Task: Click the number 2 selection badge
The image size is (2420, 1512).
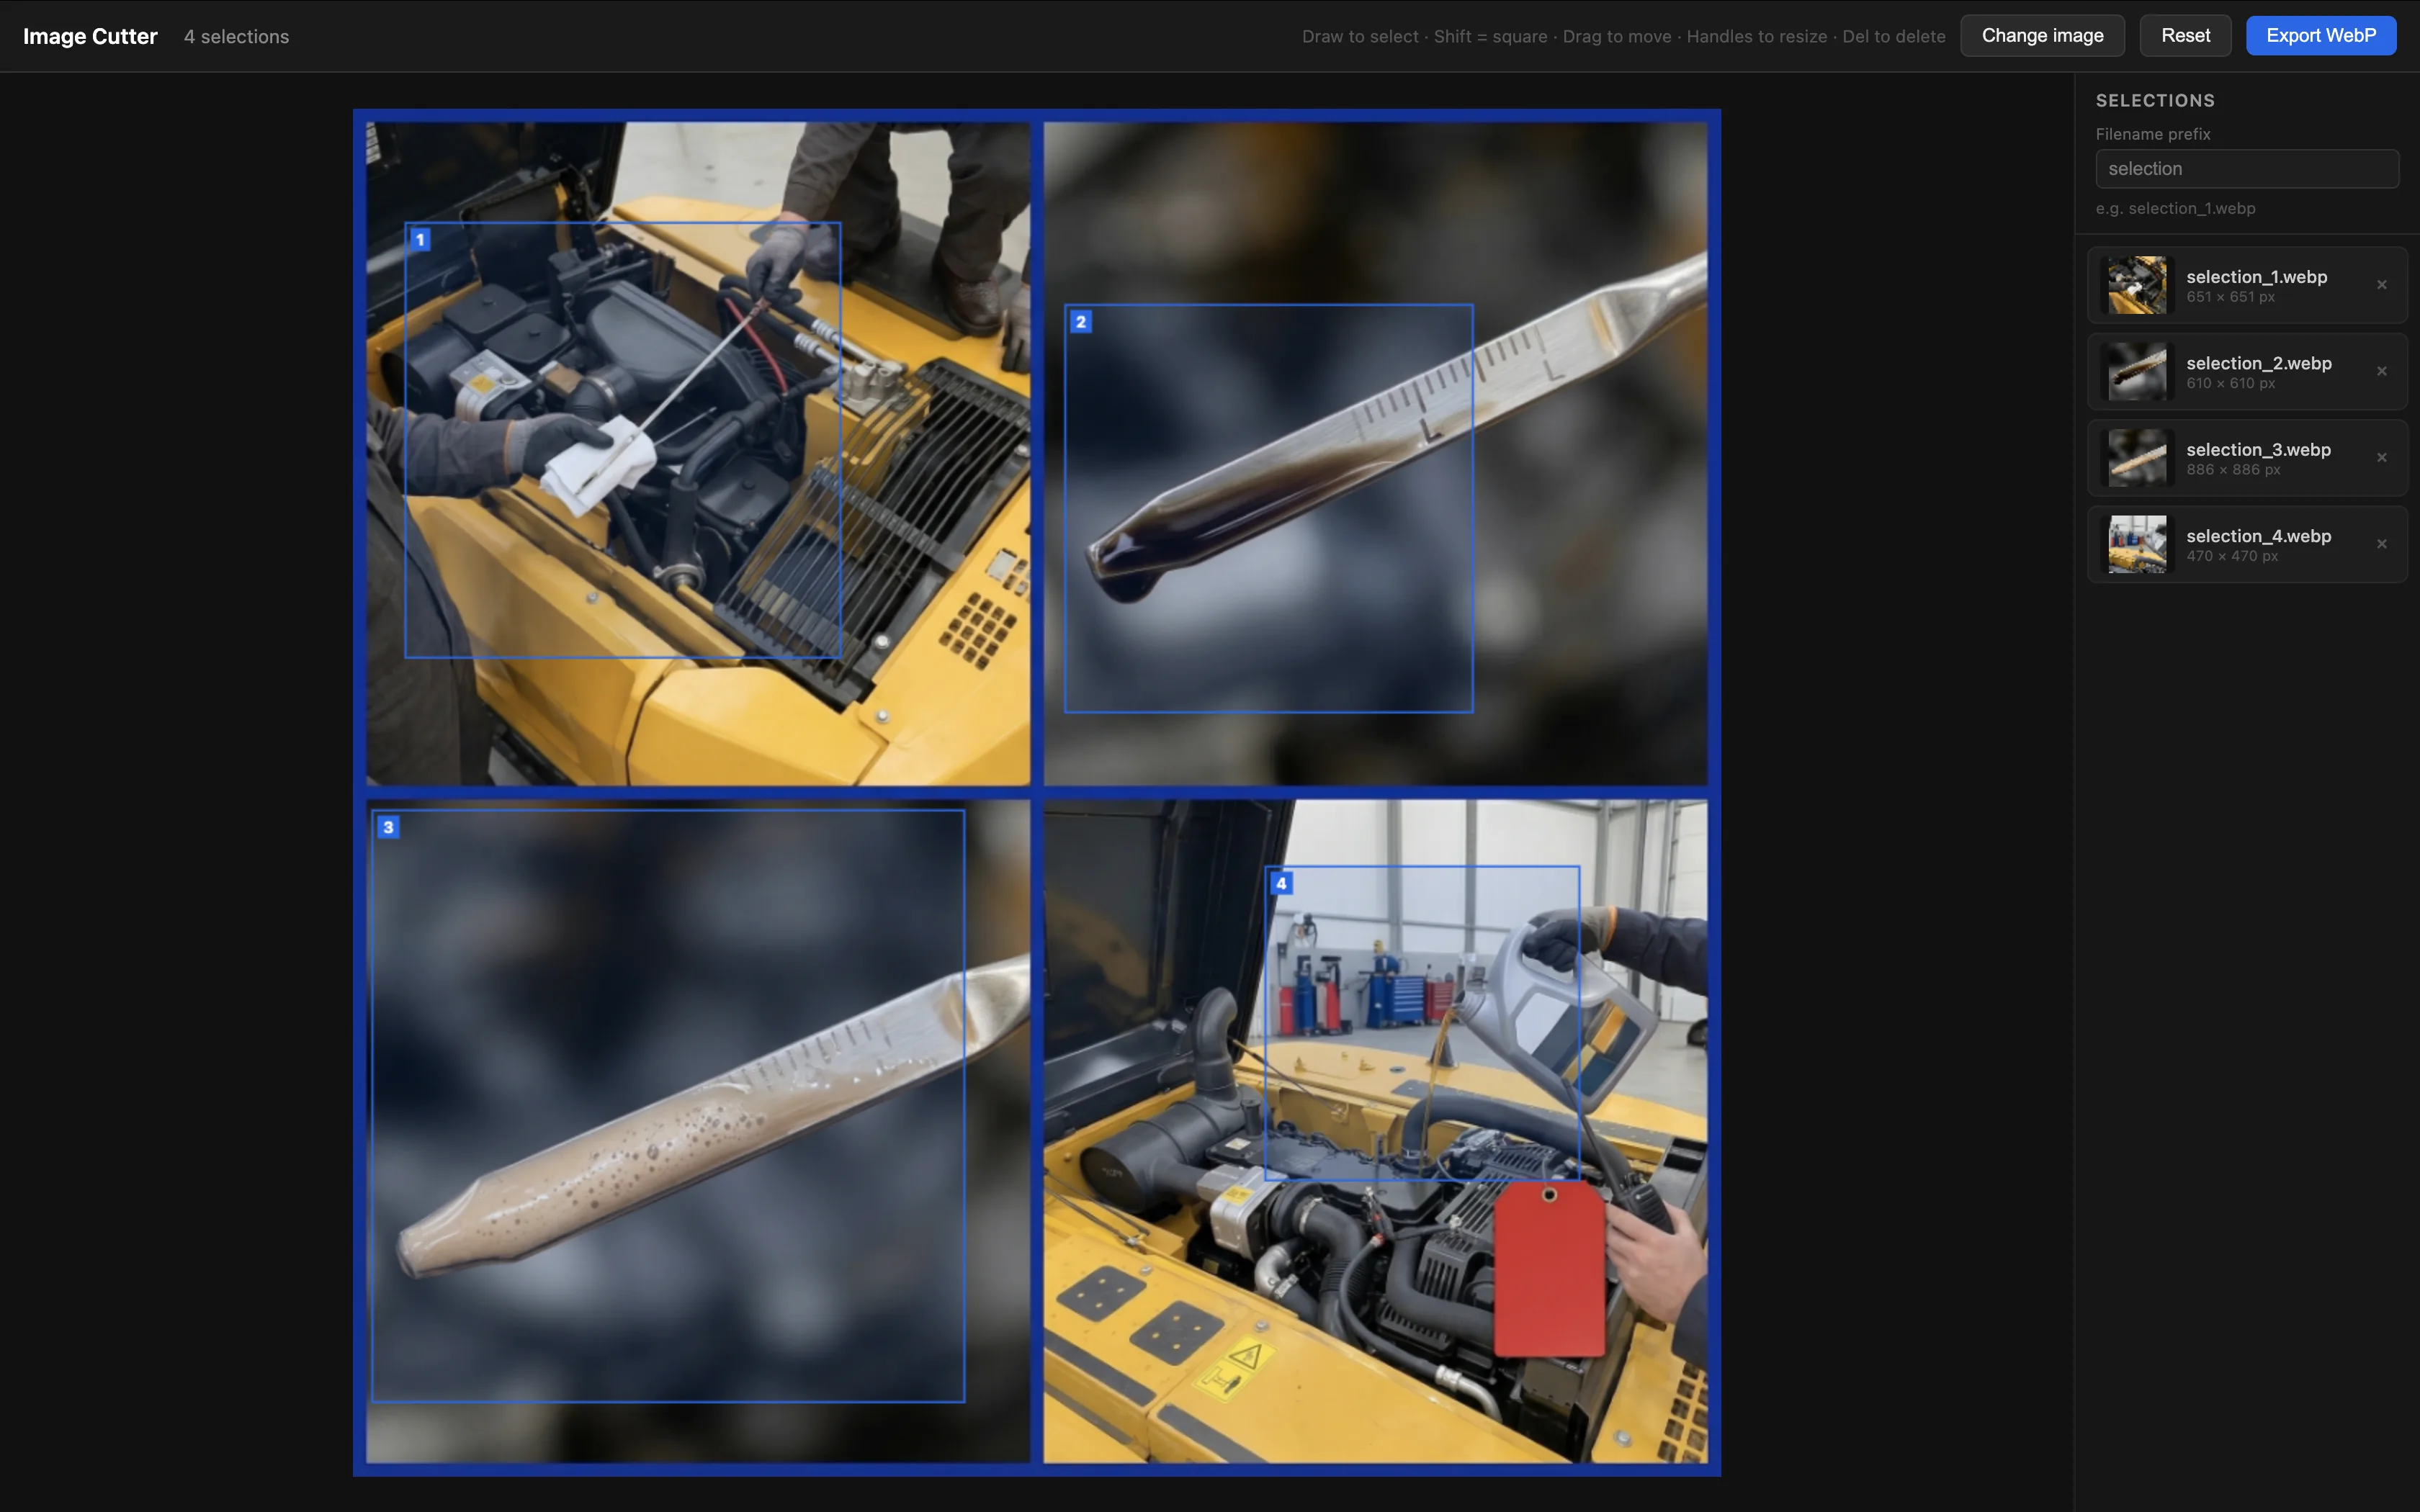Action: (x=1080, y=322)
